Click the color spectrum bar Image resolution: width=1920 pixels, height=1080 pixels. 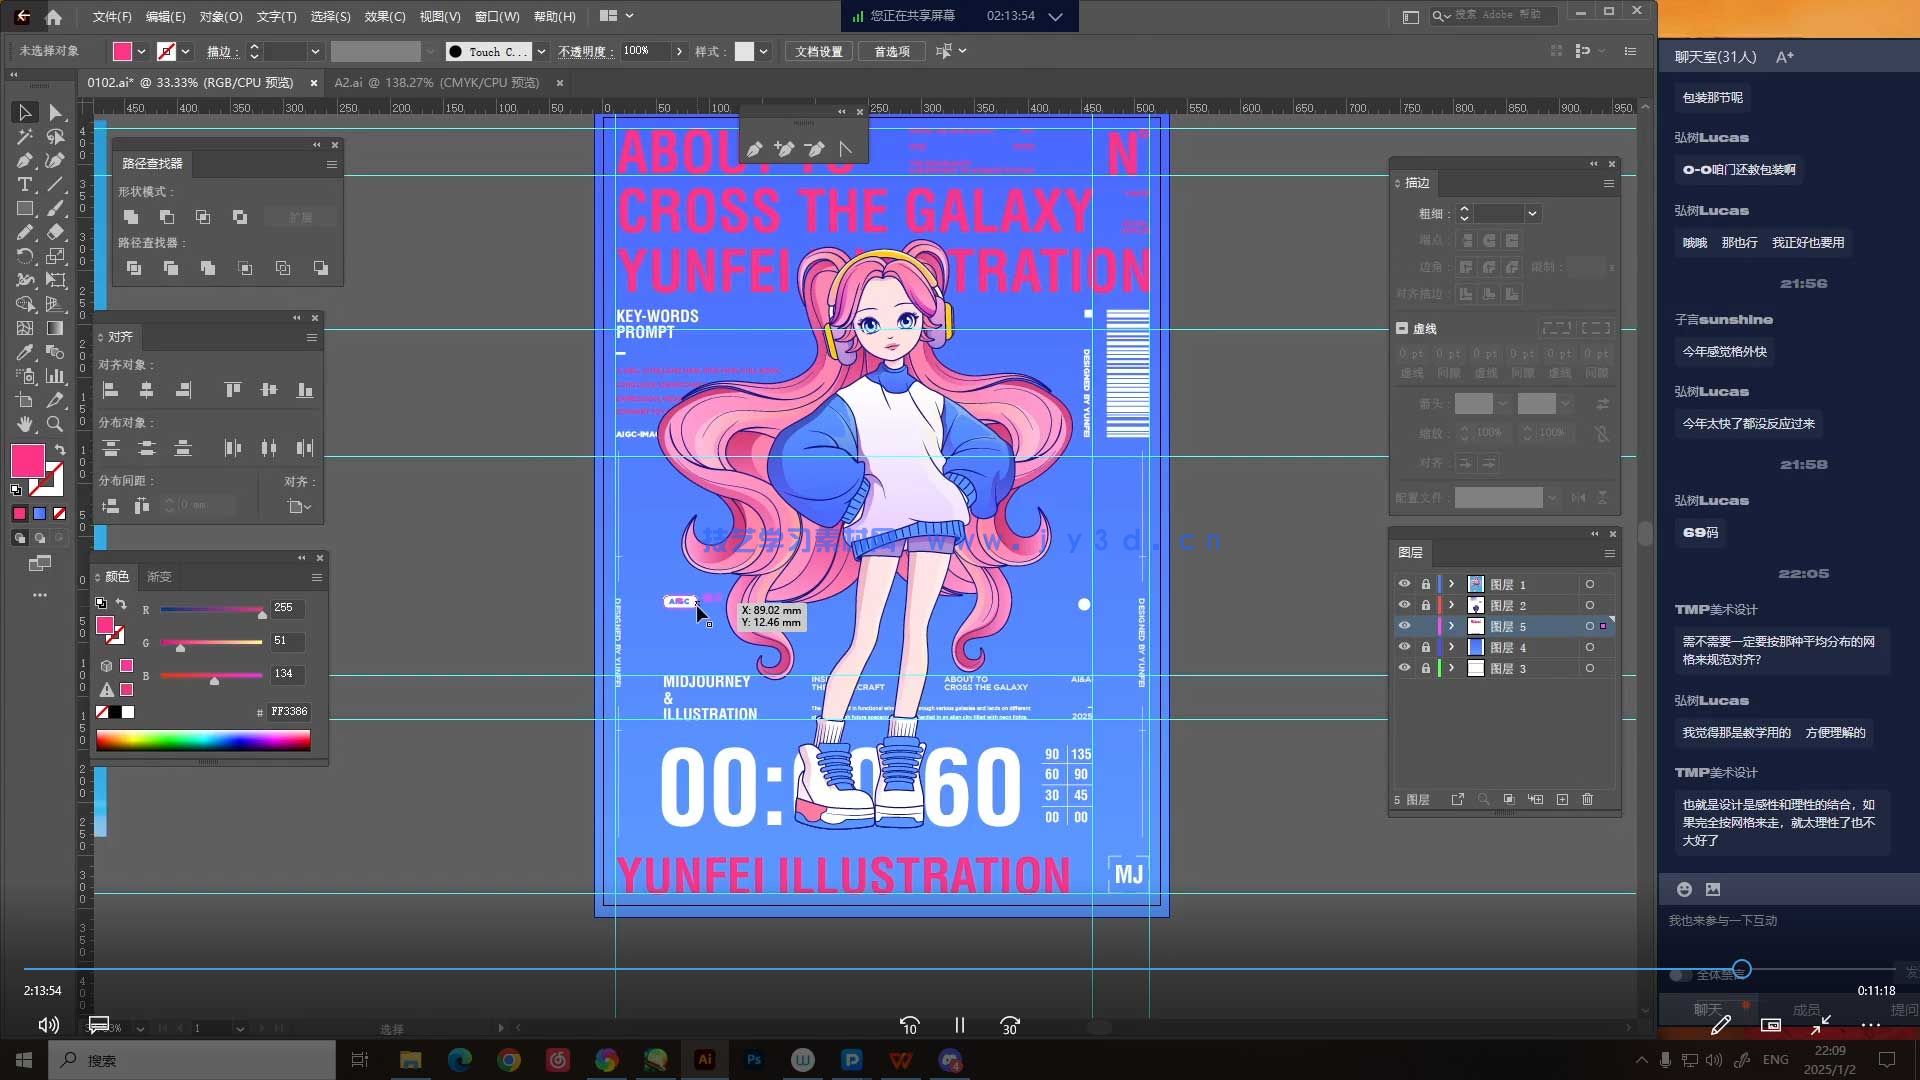point(203,740)
